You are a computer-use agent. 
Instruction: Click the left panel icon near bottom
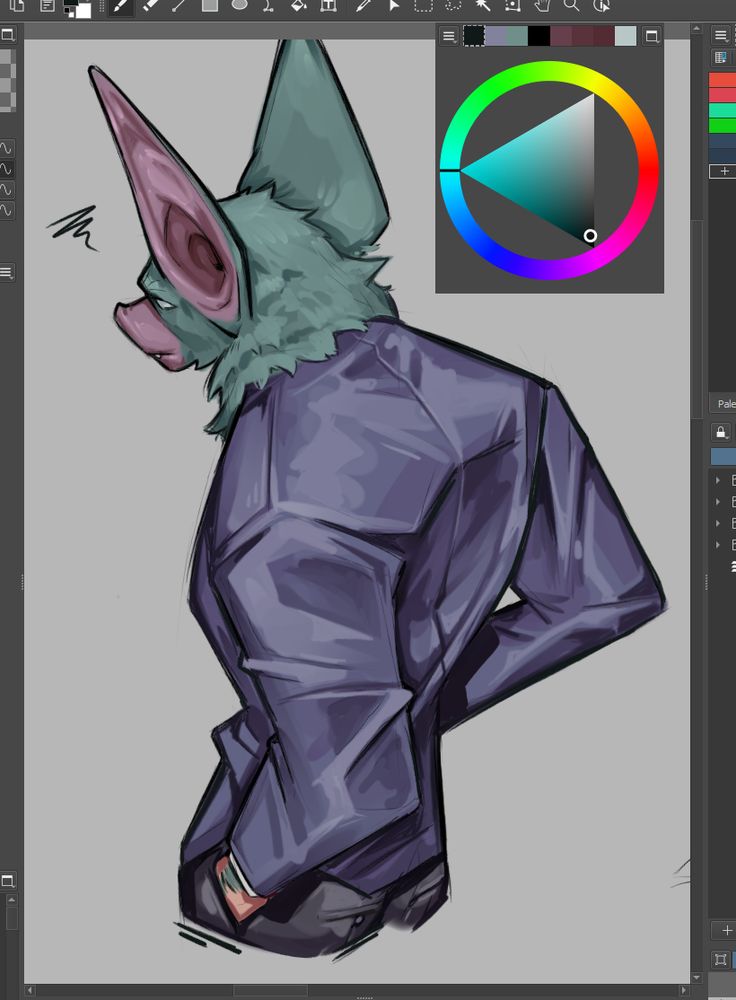[8, 881]
